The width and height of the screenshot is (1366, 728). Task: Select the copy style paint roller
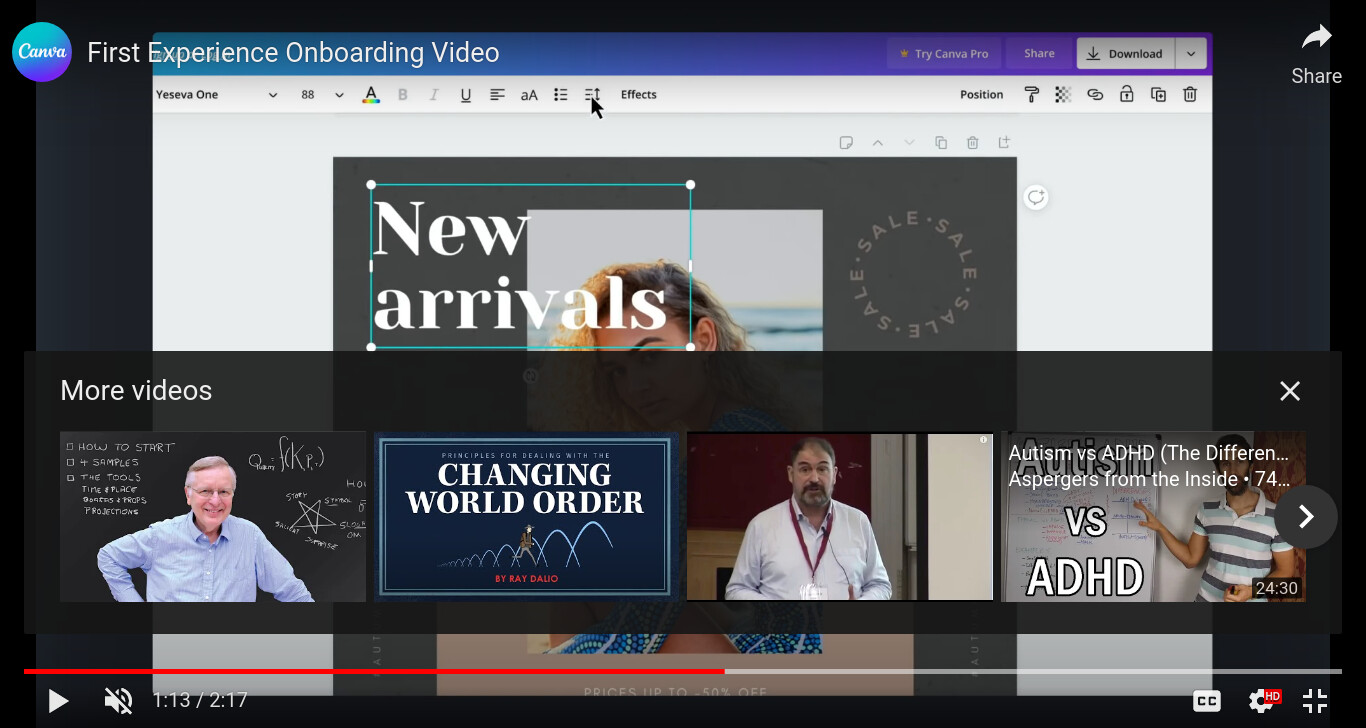[x=1032, y=95]
